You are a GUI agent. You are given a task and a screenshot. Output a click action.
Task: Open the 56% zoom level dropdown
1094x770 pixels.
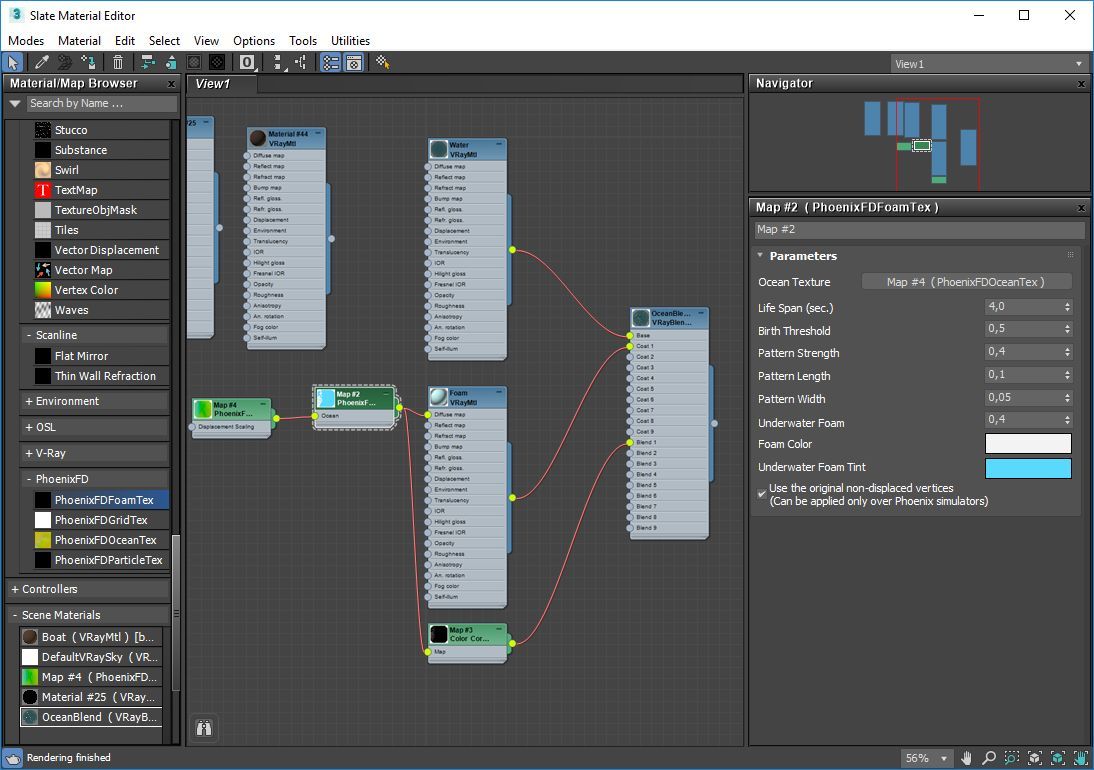(926, 758)
